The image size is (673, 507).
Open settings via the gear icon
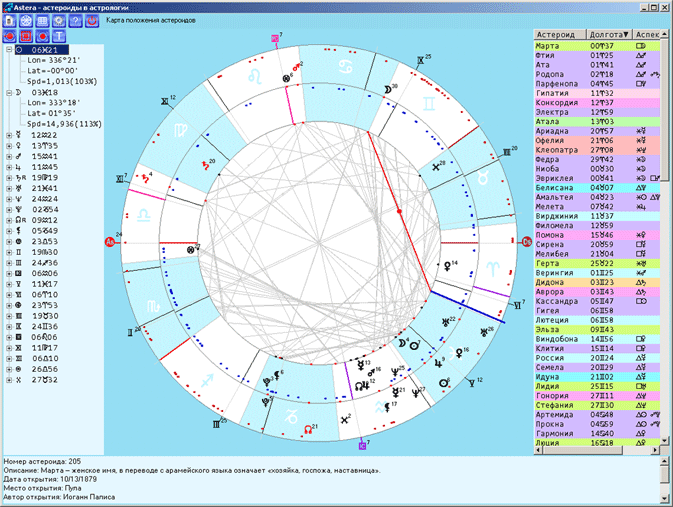point(59,20)
